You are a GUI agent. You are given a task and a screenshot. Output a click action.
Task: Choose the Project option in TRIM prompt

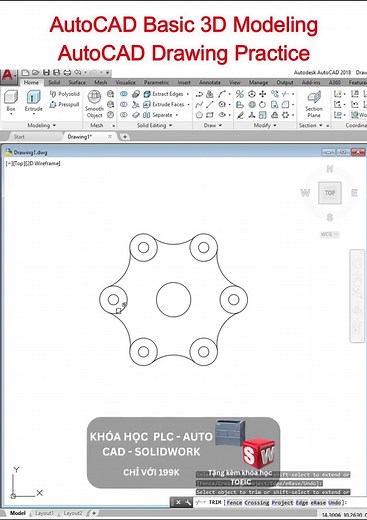pos(282,502)
